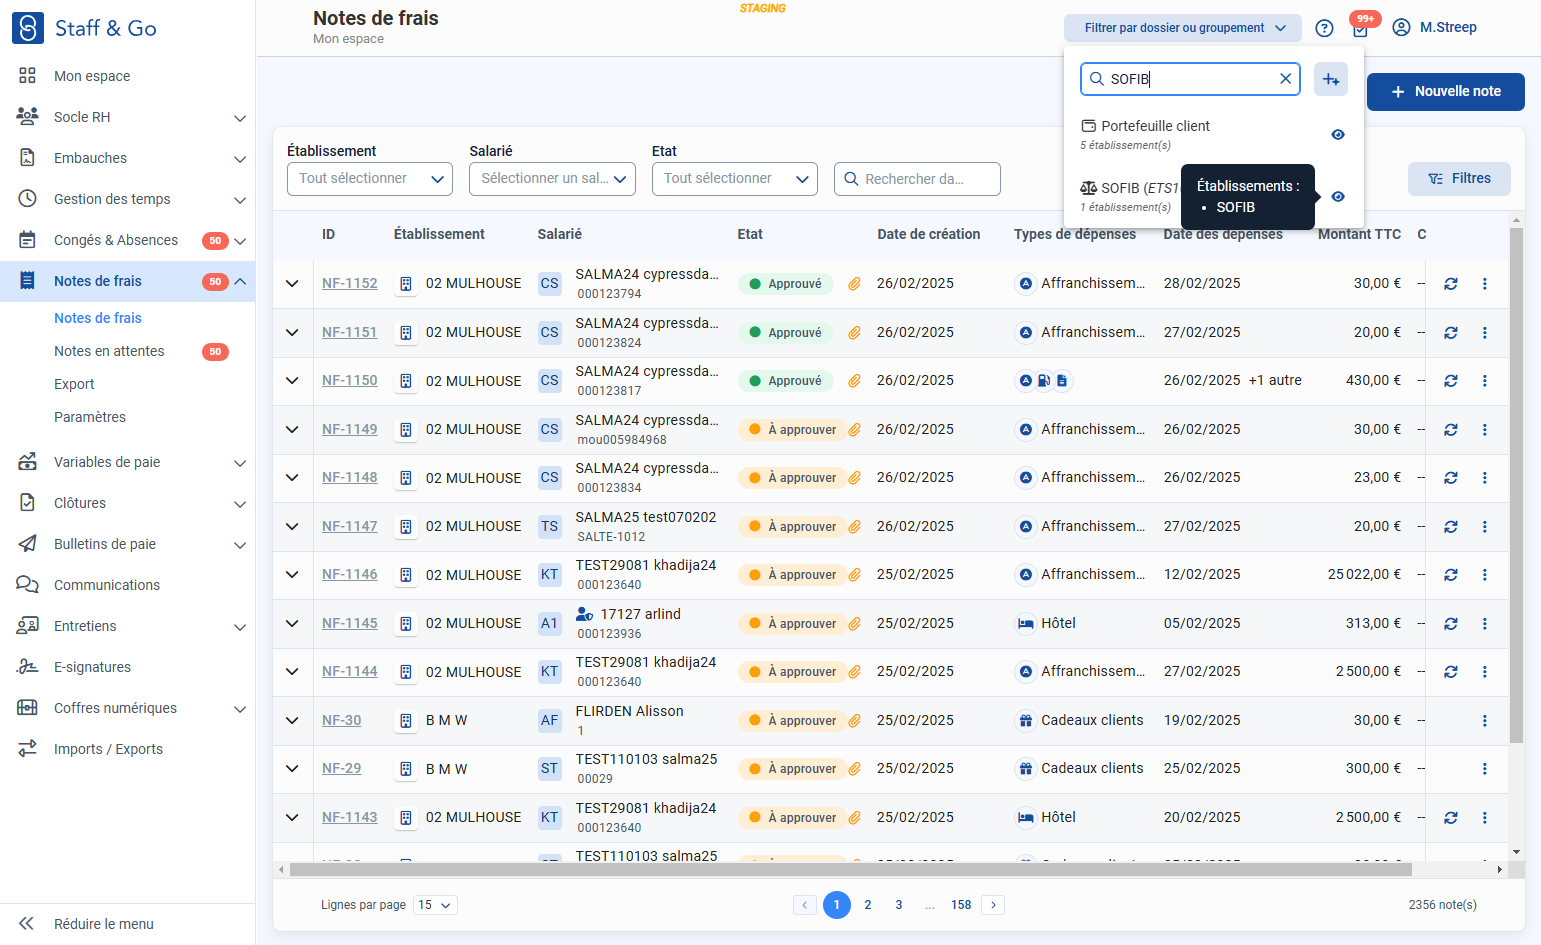Click the add grouping plus icon
This screenshot has width=1541, height=945.
[1331, 79]
